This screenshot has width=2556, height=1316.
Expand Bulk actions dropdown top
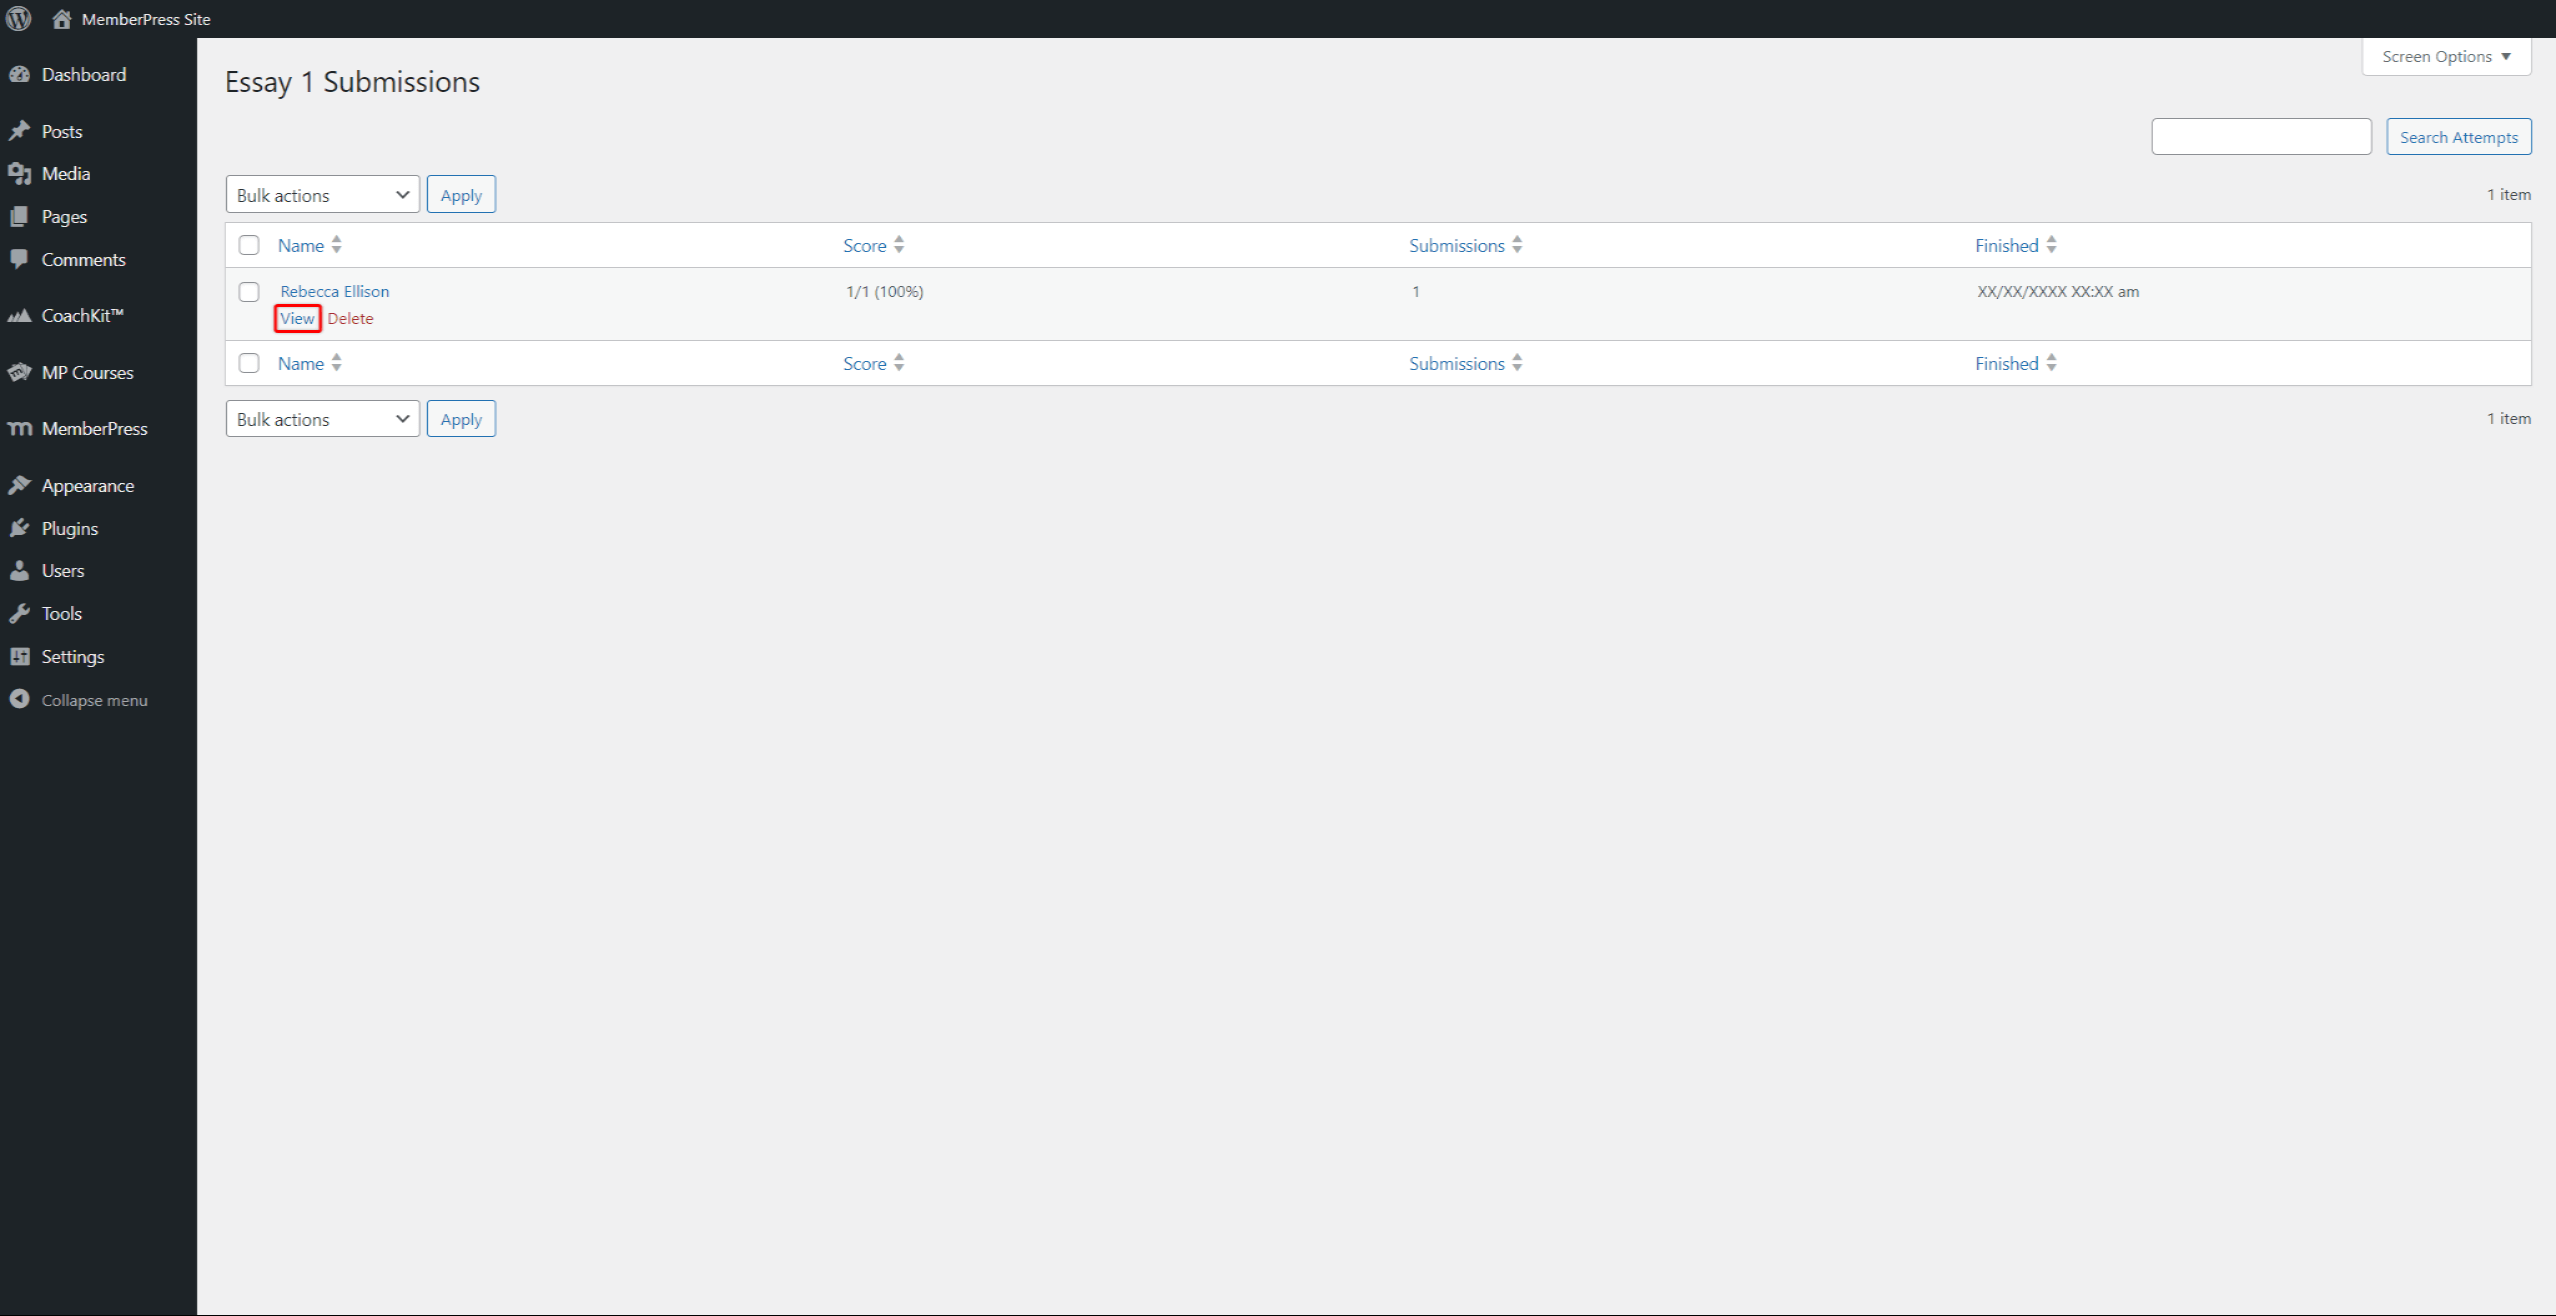pos(322,195)
